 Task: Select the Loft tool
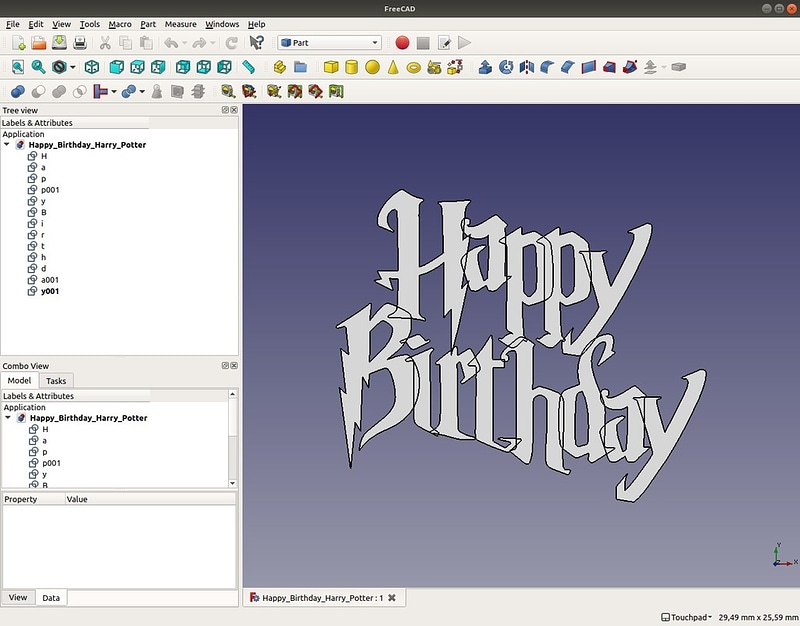pos(609,67)
